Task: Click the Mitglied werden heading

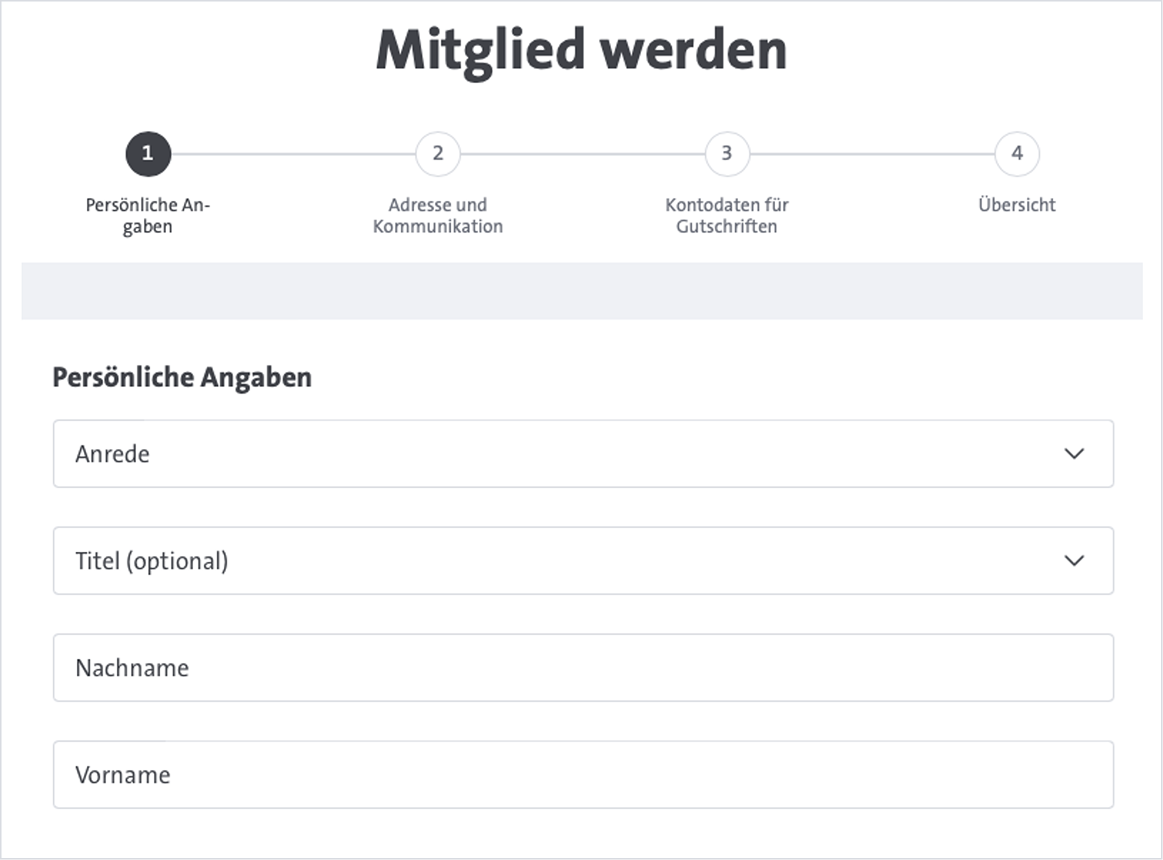Action: pyautogui.click(x=581, y=48)
